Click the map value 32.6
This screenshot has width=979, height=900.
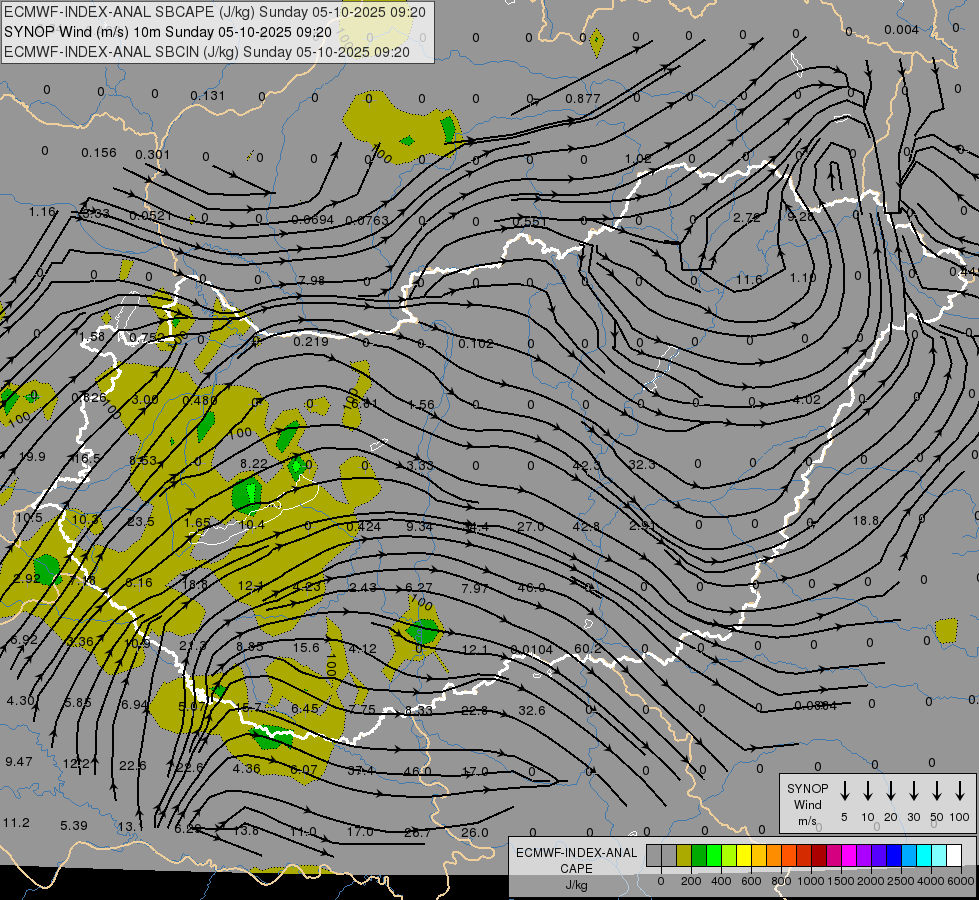pyautogui.click(x=532, y=711)
